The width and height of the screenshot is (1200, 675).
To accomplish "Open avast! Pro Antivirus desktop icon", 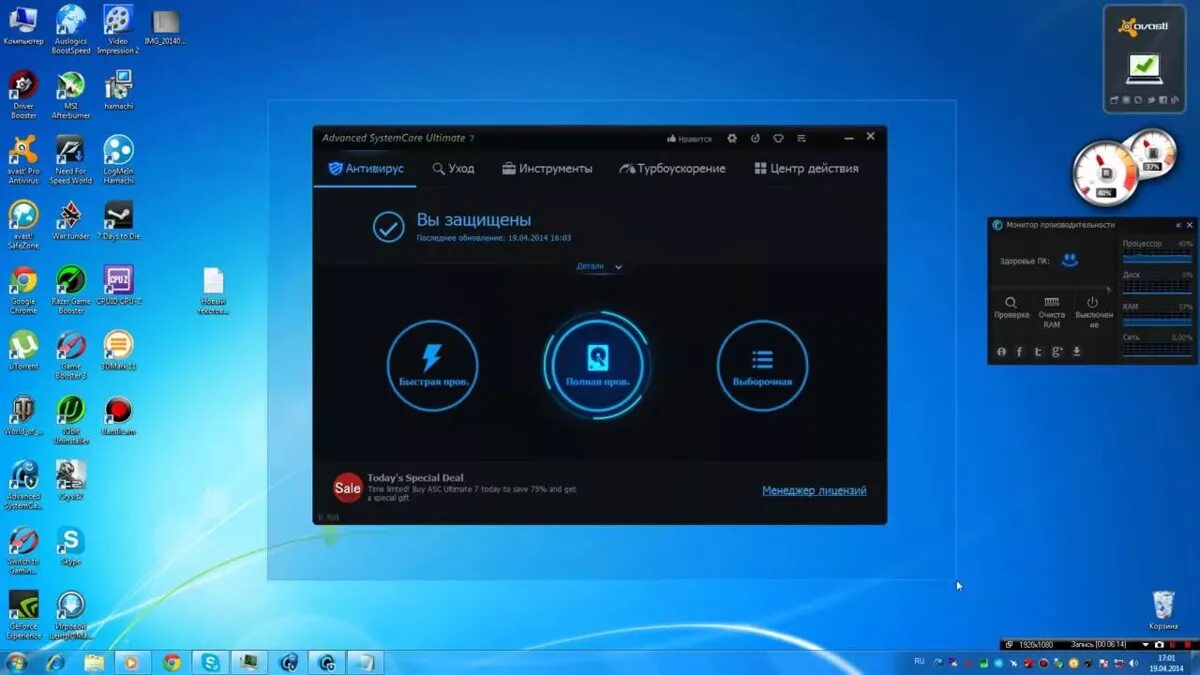I will click(23, 159).
